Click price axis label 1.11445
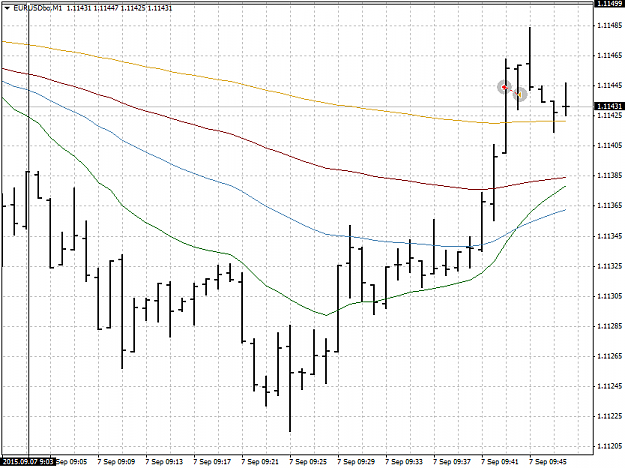Viewport: 625px width, 468px height. [x=609, y=85]
